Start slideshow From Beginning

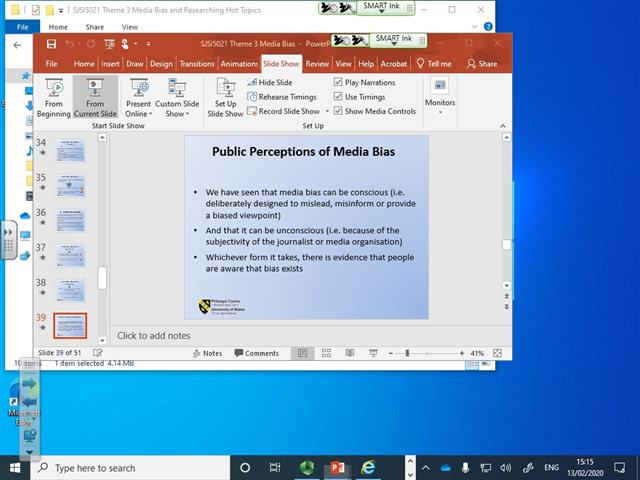(54, 97)
